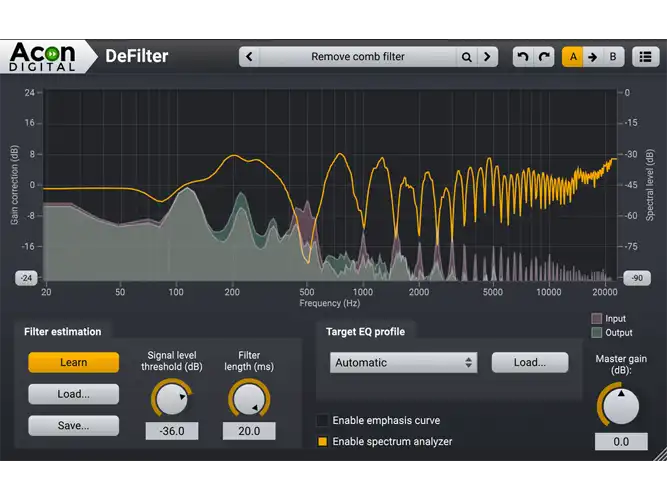Search presets with the magnifier icon

tap(467, 57)
